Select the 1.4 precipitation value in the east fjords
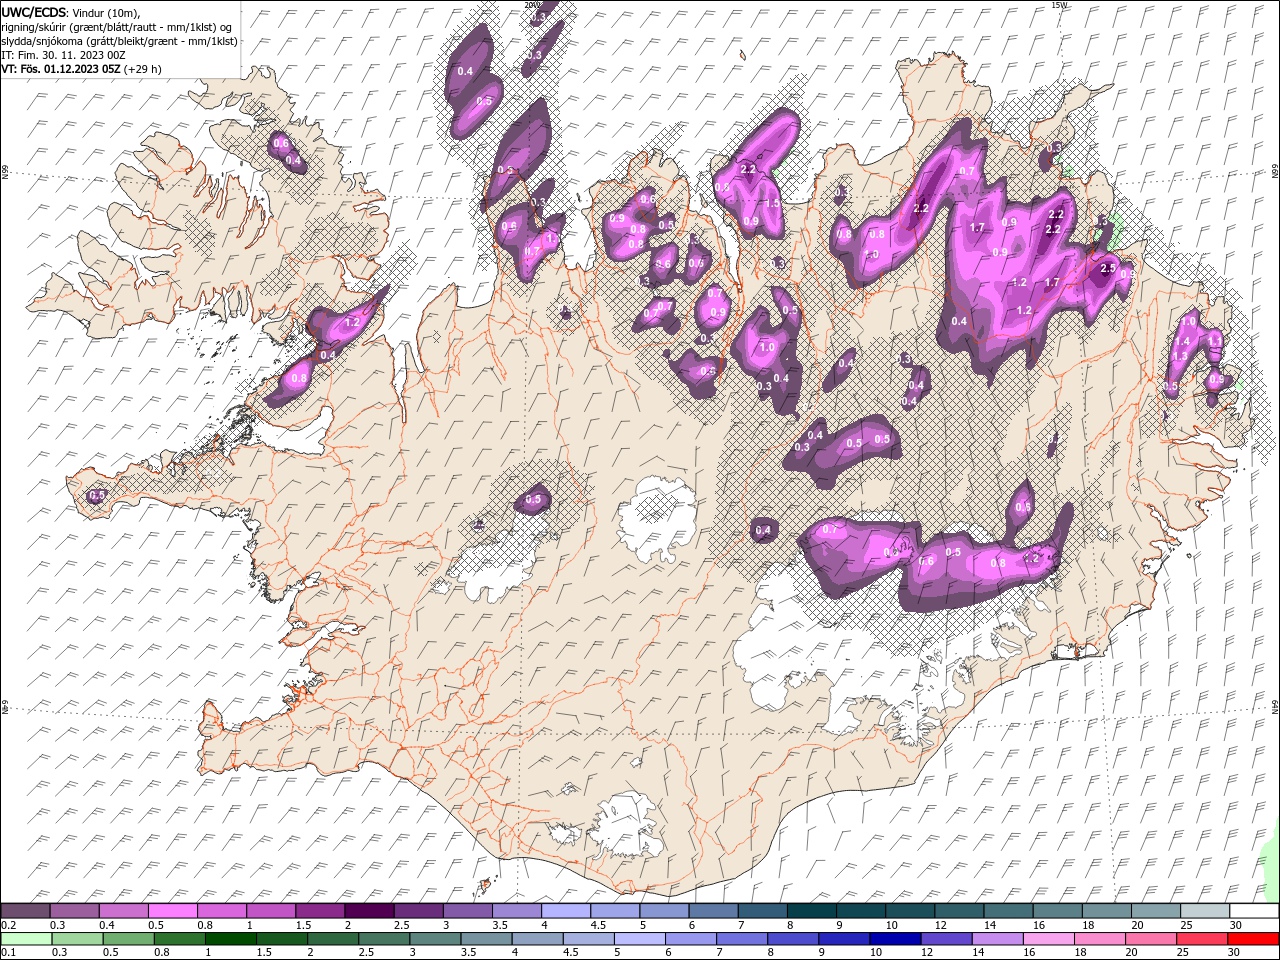 (x=1181, y=342)
